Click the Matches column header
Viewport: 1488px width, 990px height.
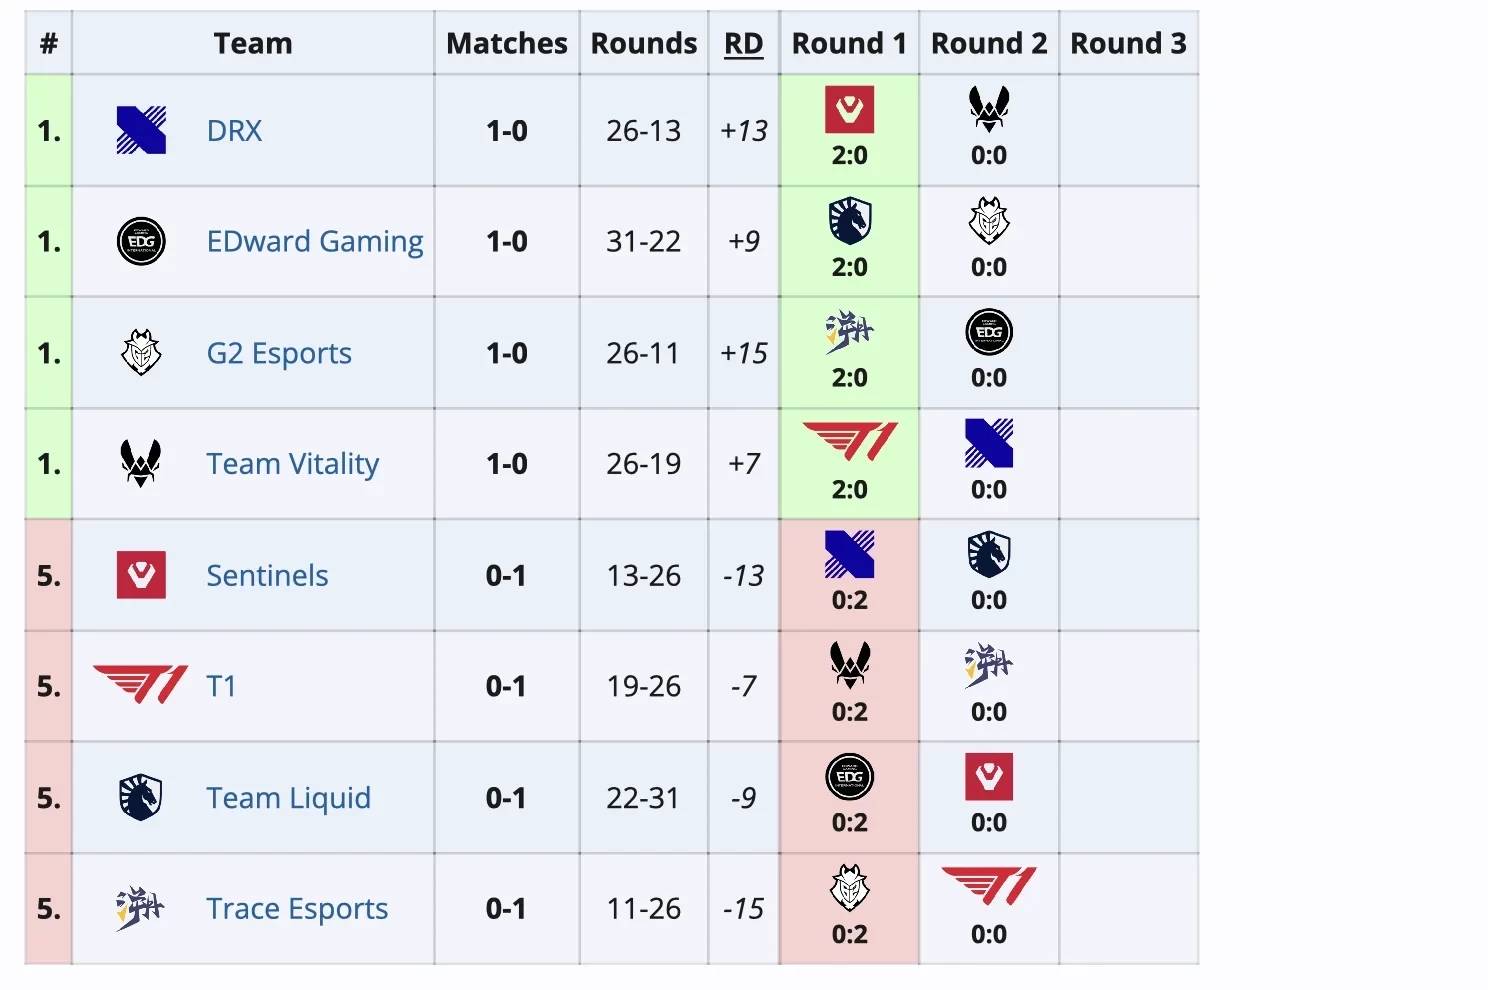click(x=506, y=44)
